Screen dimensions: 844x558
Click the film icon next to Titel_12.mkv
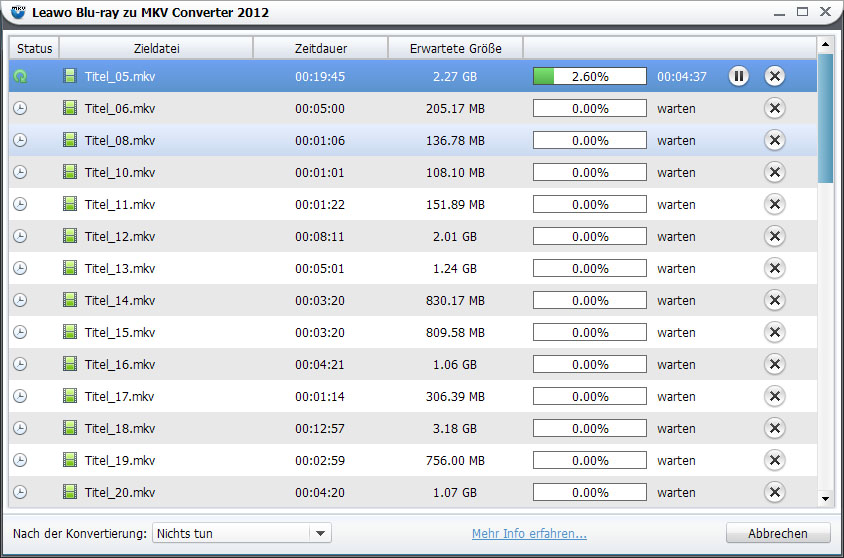coord(70,236)
